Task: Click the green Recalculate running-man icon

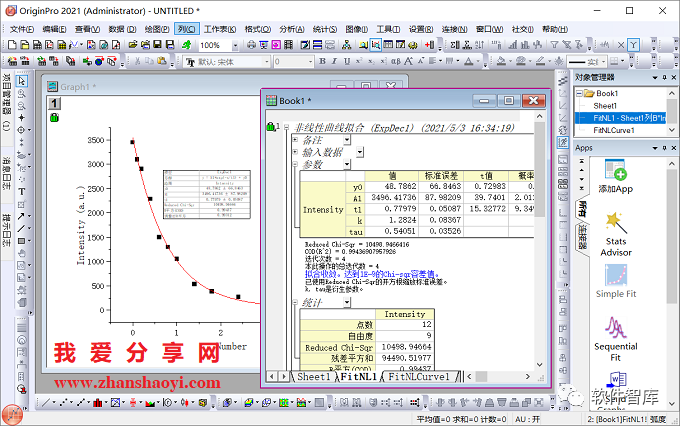Action: (x=186, y=45)
